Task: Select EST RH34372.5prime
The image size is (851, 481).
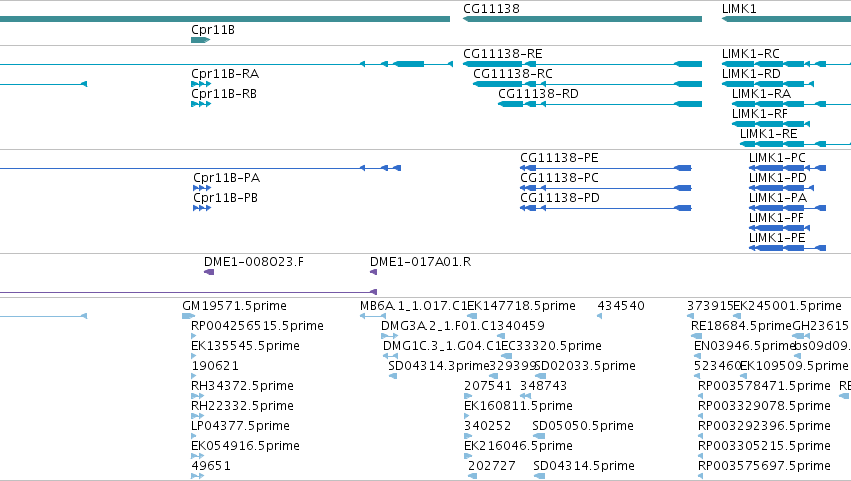Action: 242,386
